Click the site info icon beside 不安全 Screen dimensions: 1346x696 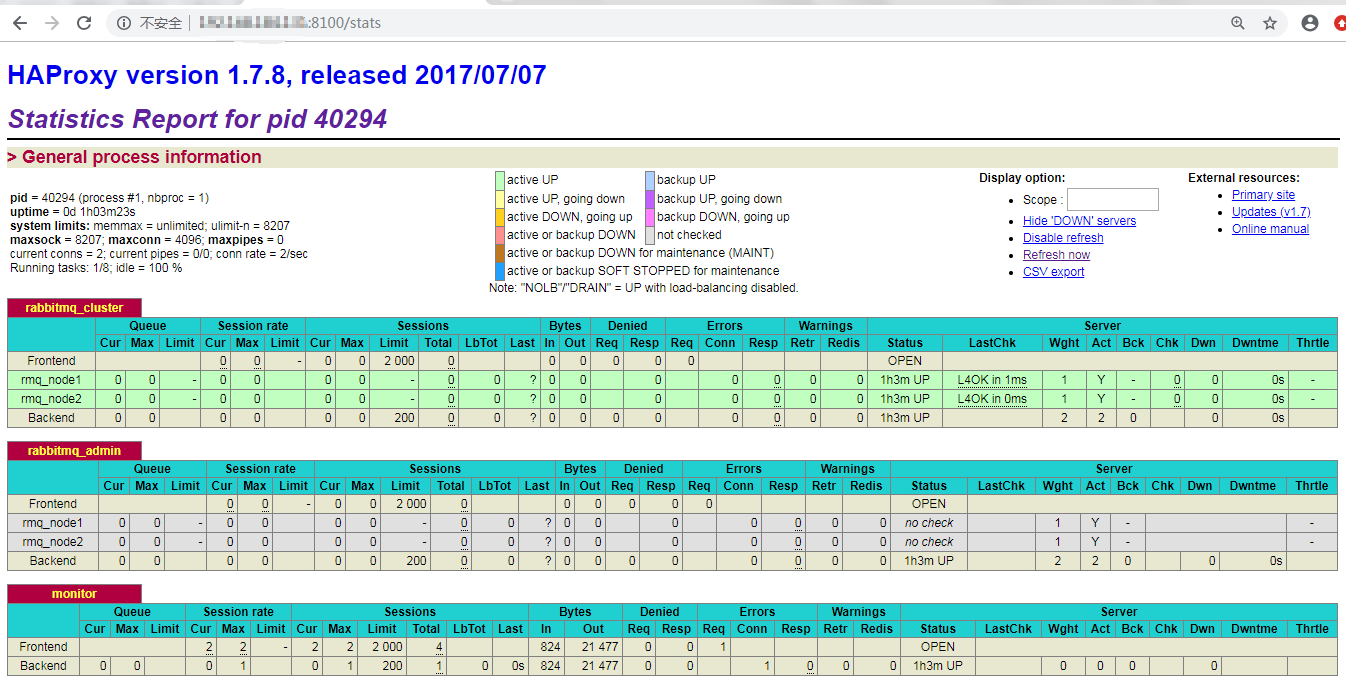click(123, 23)
